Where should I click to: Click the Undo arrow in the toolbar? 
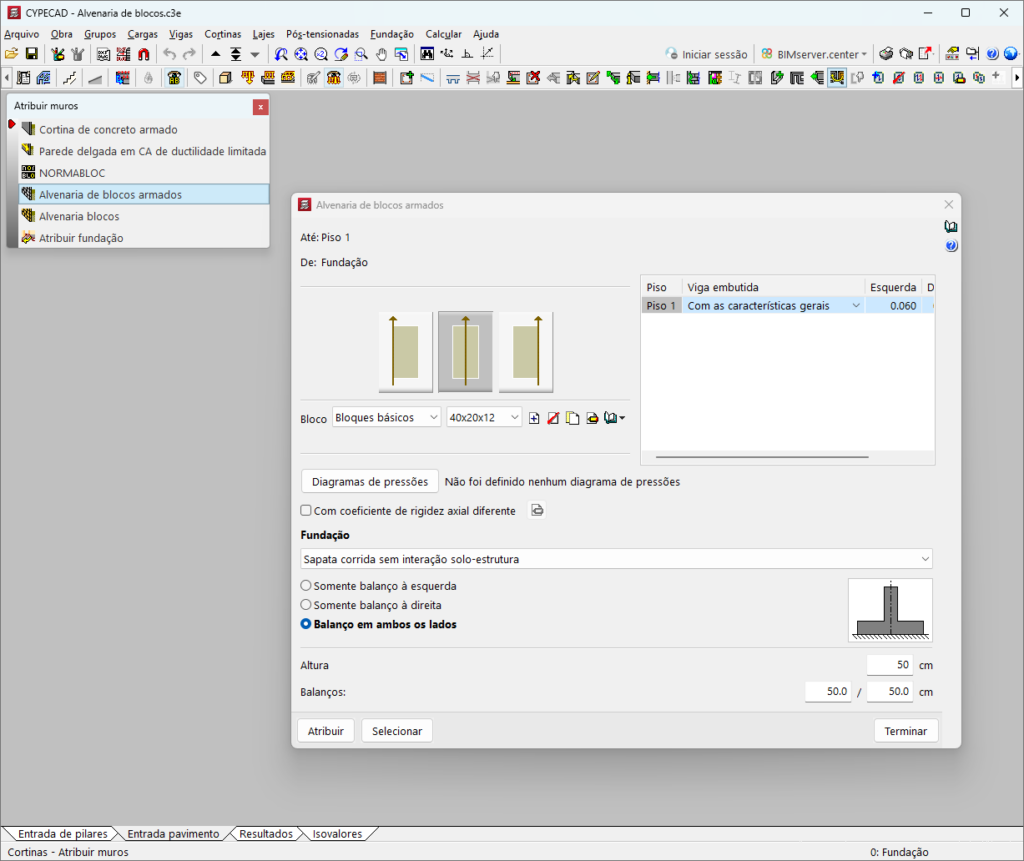click(x=169, y=54)
